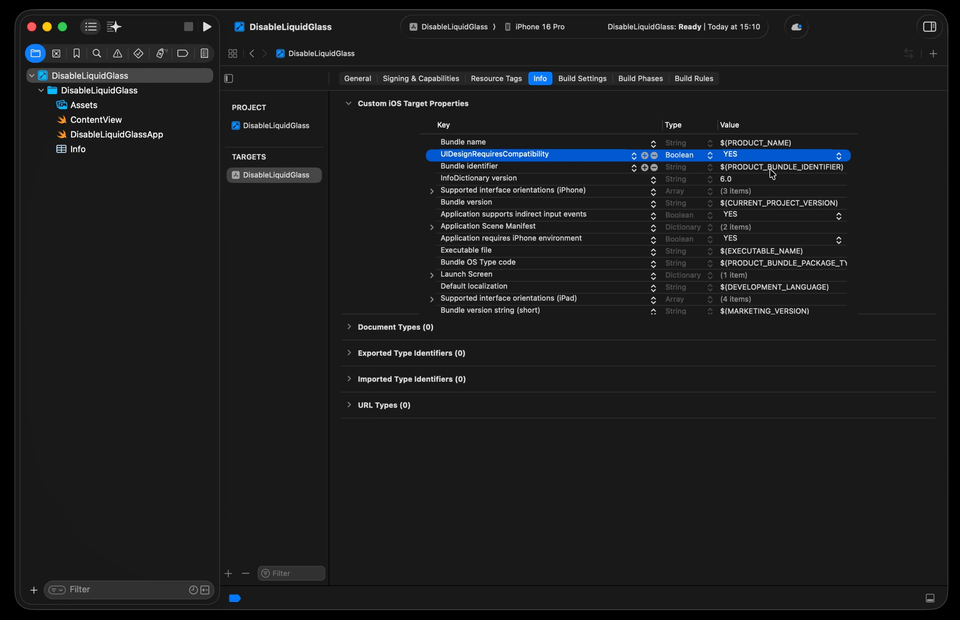
Task: Expand Supported interface orientations (iPhone)
Action: click(x=432, y=192)
